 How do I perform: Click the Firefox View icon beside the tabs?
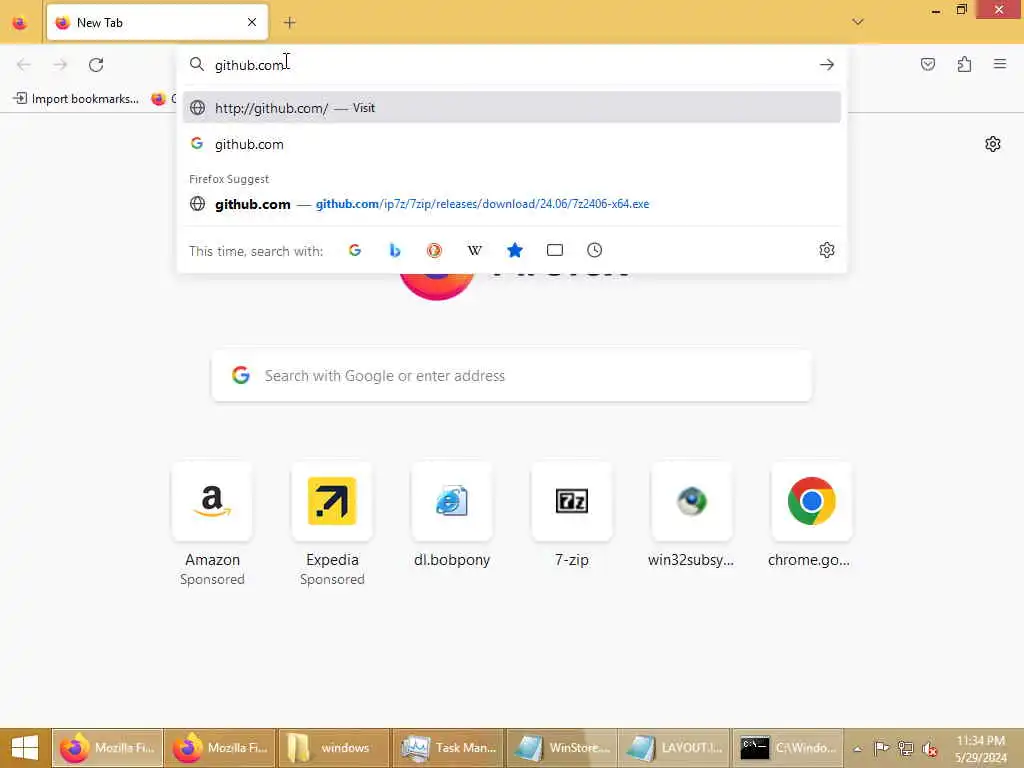point(20,23)
